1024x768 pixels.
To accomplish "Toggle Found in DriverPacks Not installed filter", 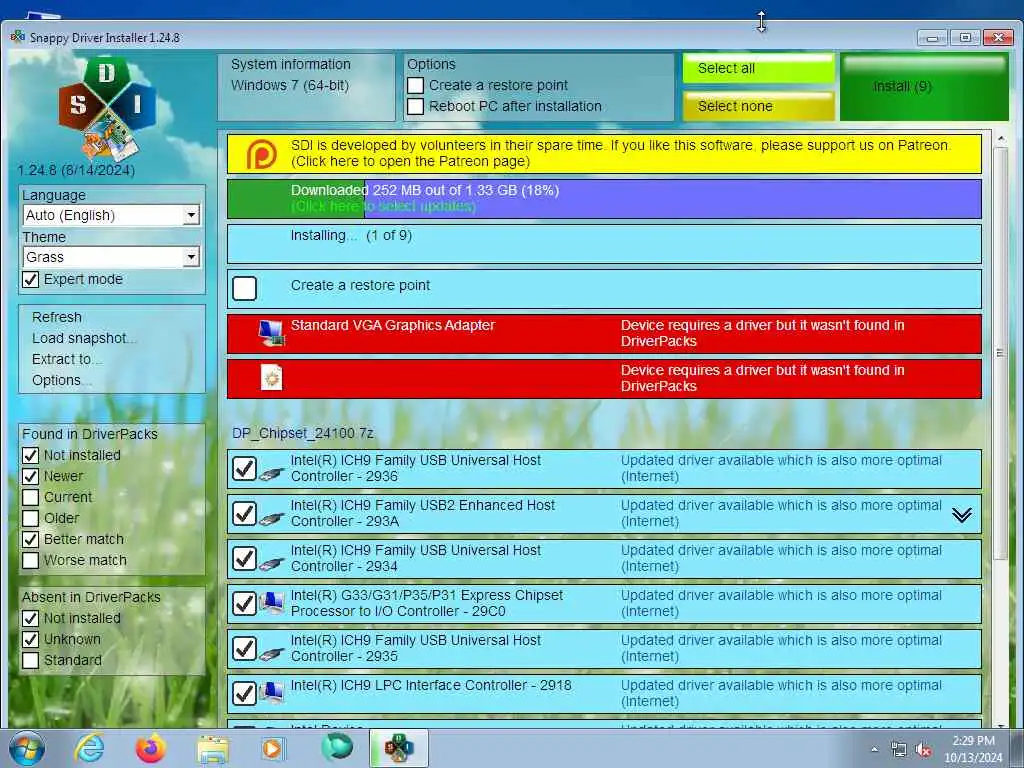I will (31, 455).
